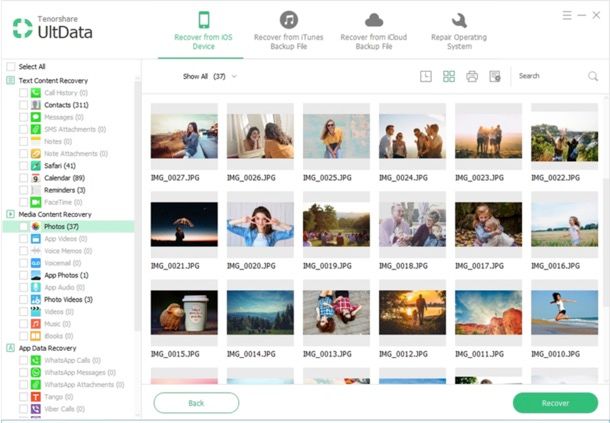Check the Photo Videos (3) checkbox

(23, 300)
